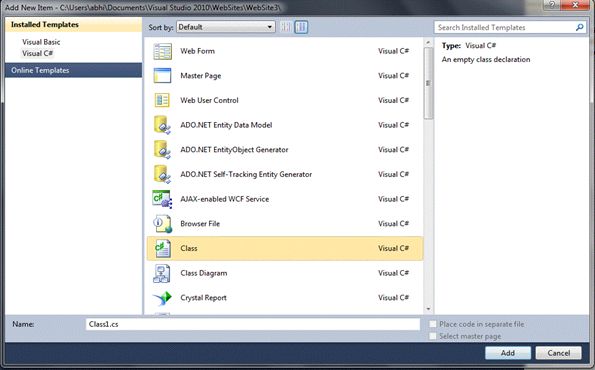Choose the Class Diagram template icon
The width and height of the screenshot is (595, 370).
click(x=162, y=273)
